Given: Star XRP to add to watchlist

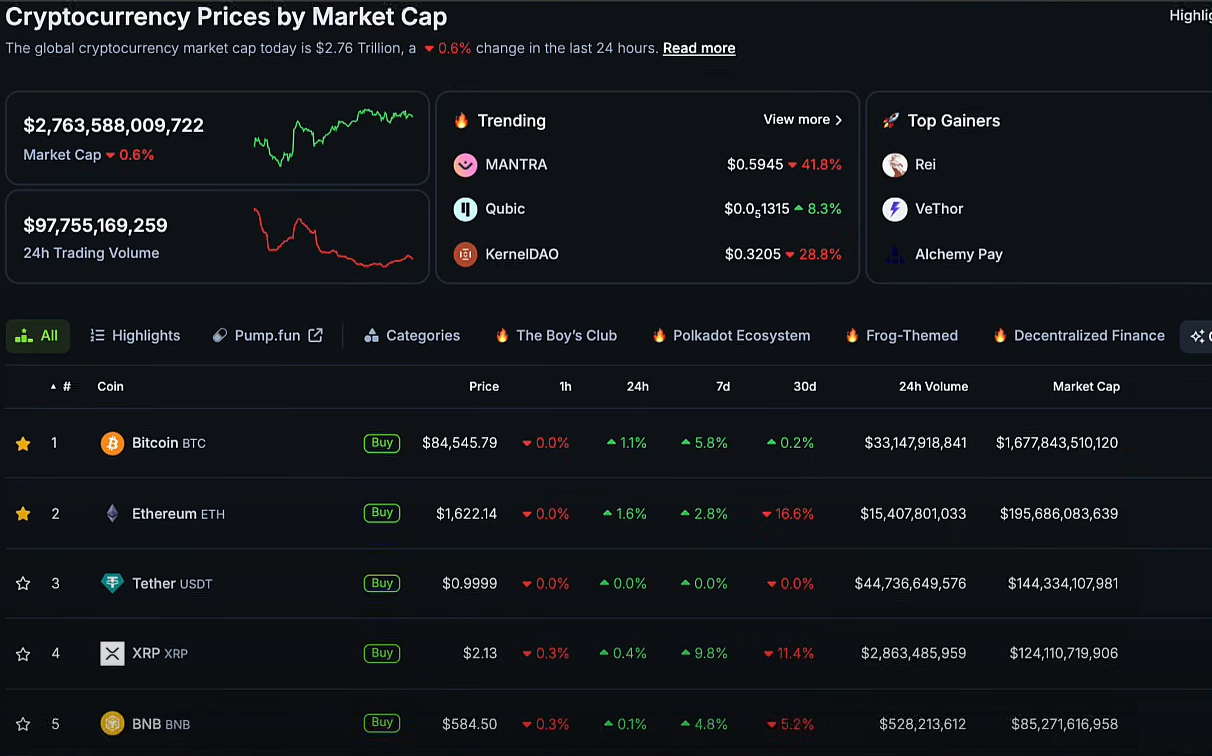Looking at the screenshot, I should click(23, 654).
